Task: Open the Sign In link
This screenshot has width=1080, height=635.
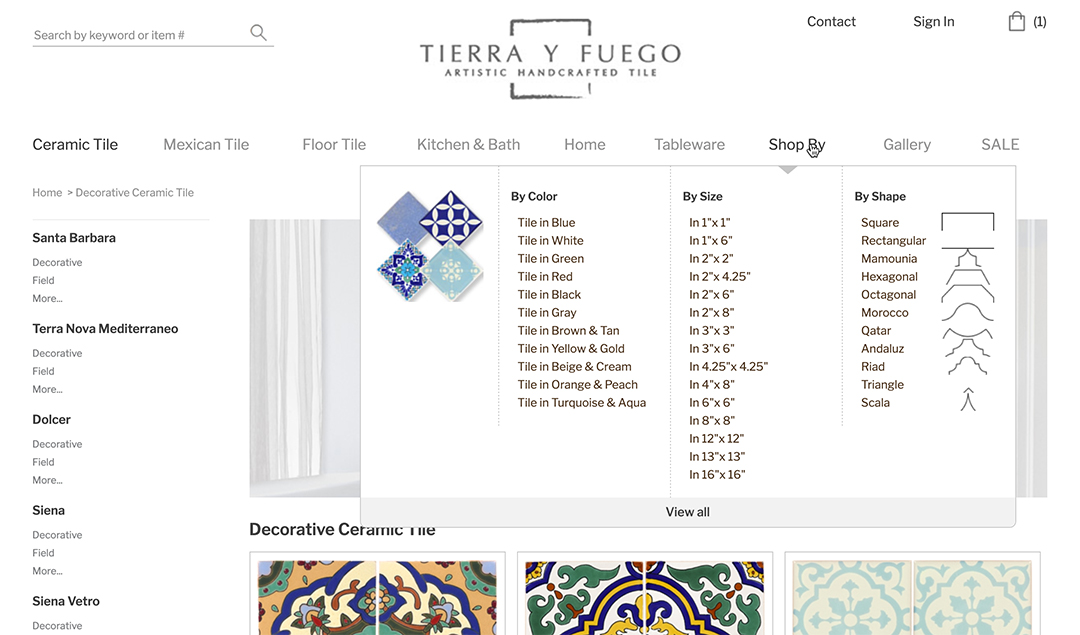Action: tap(934, 21)
